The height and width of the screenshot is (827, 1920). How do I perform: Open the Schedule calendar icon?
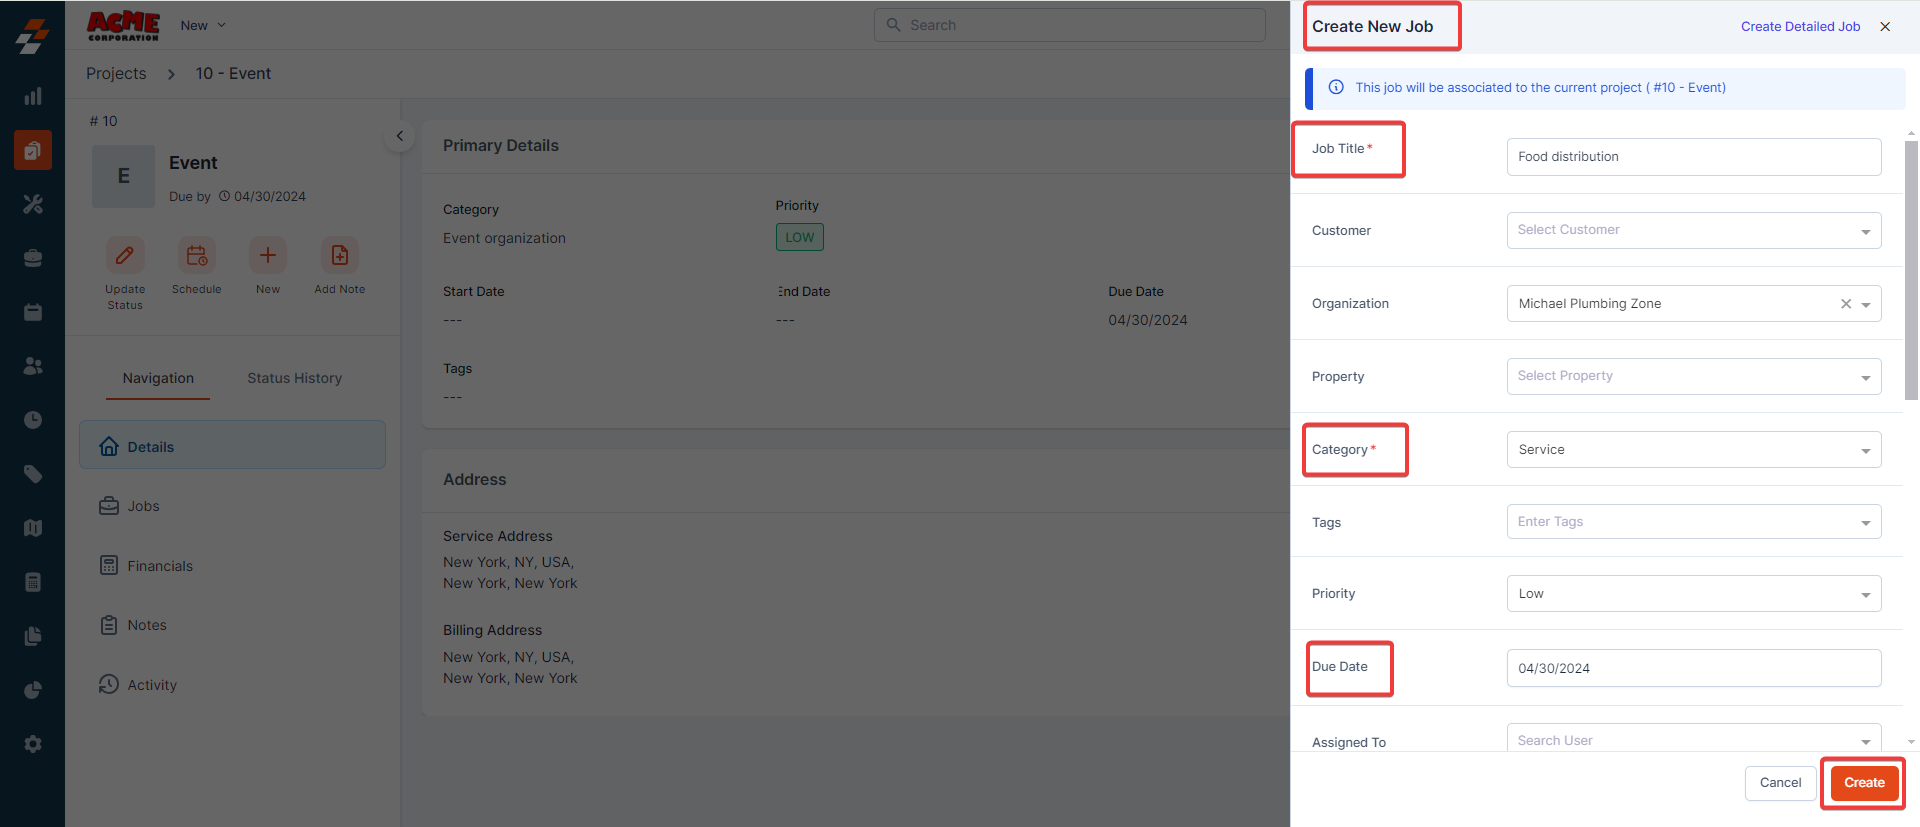click(x=196, y=256)
